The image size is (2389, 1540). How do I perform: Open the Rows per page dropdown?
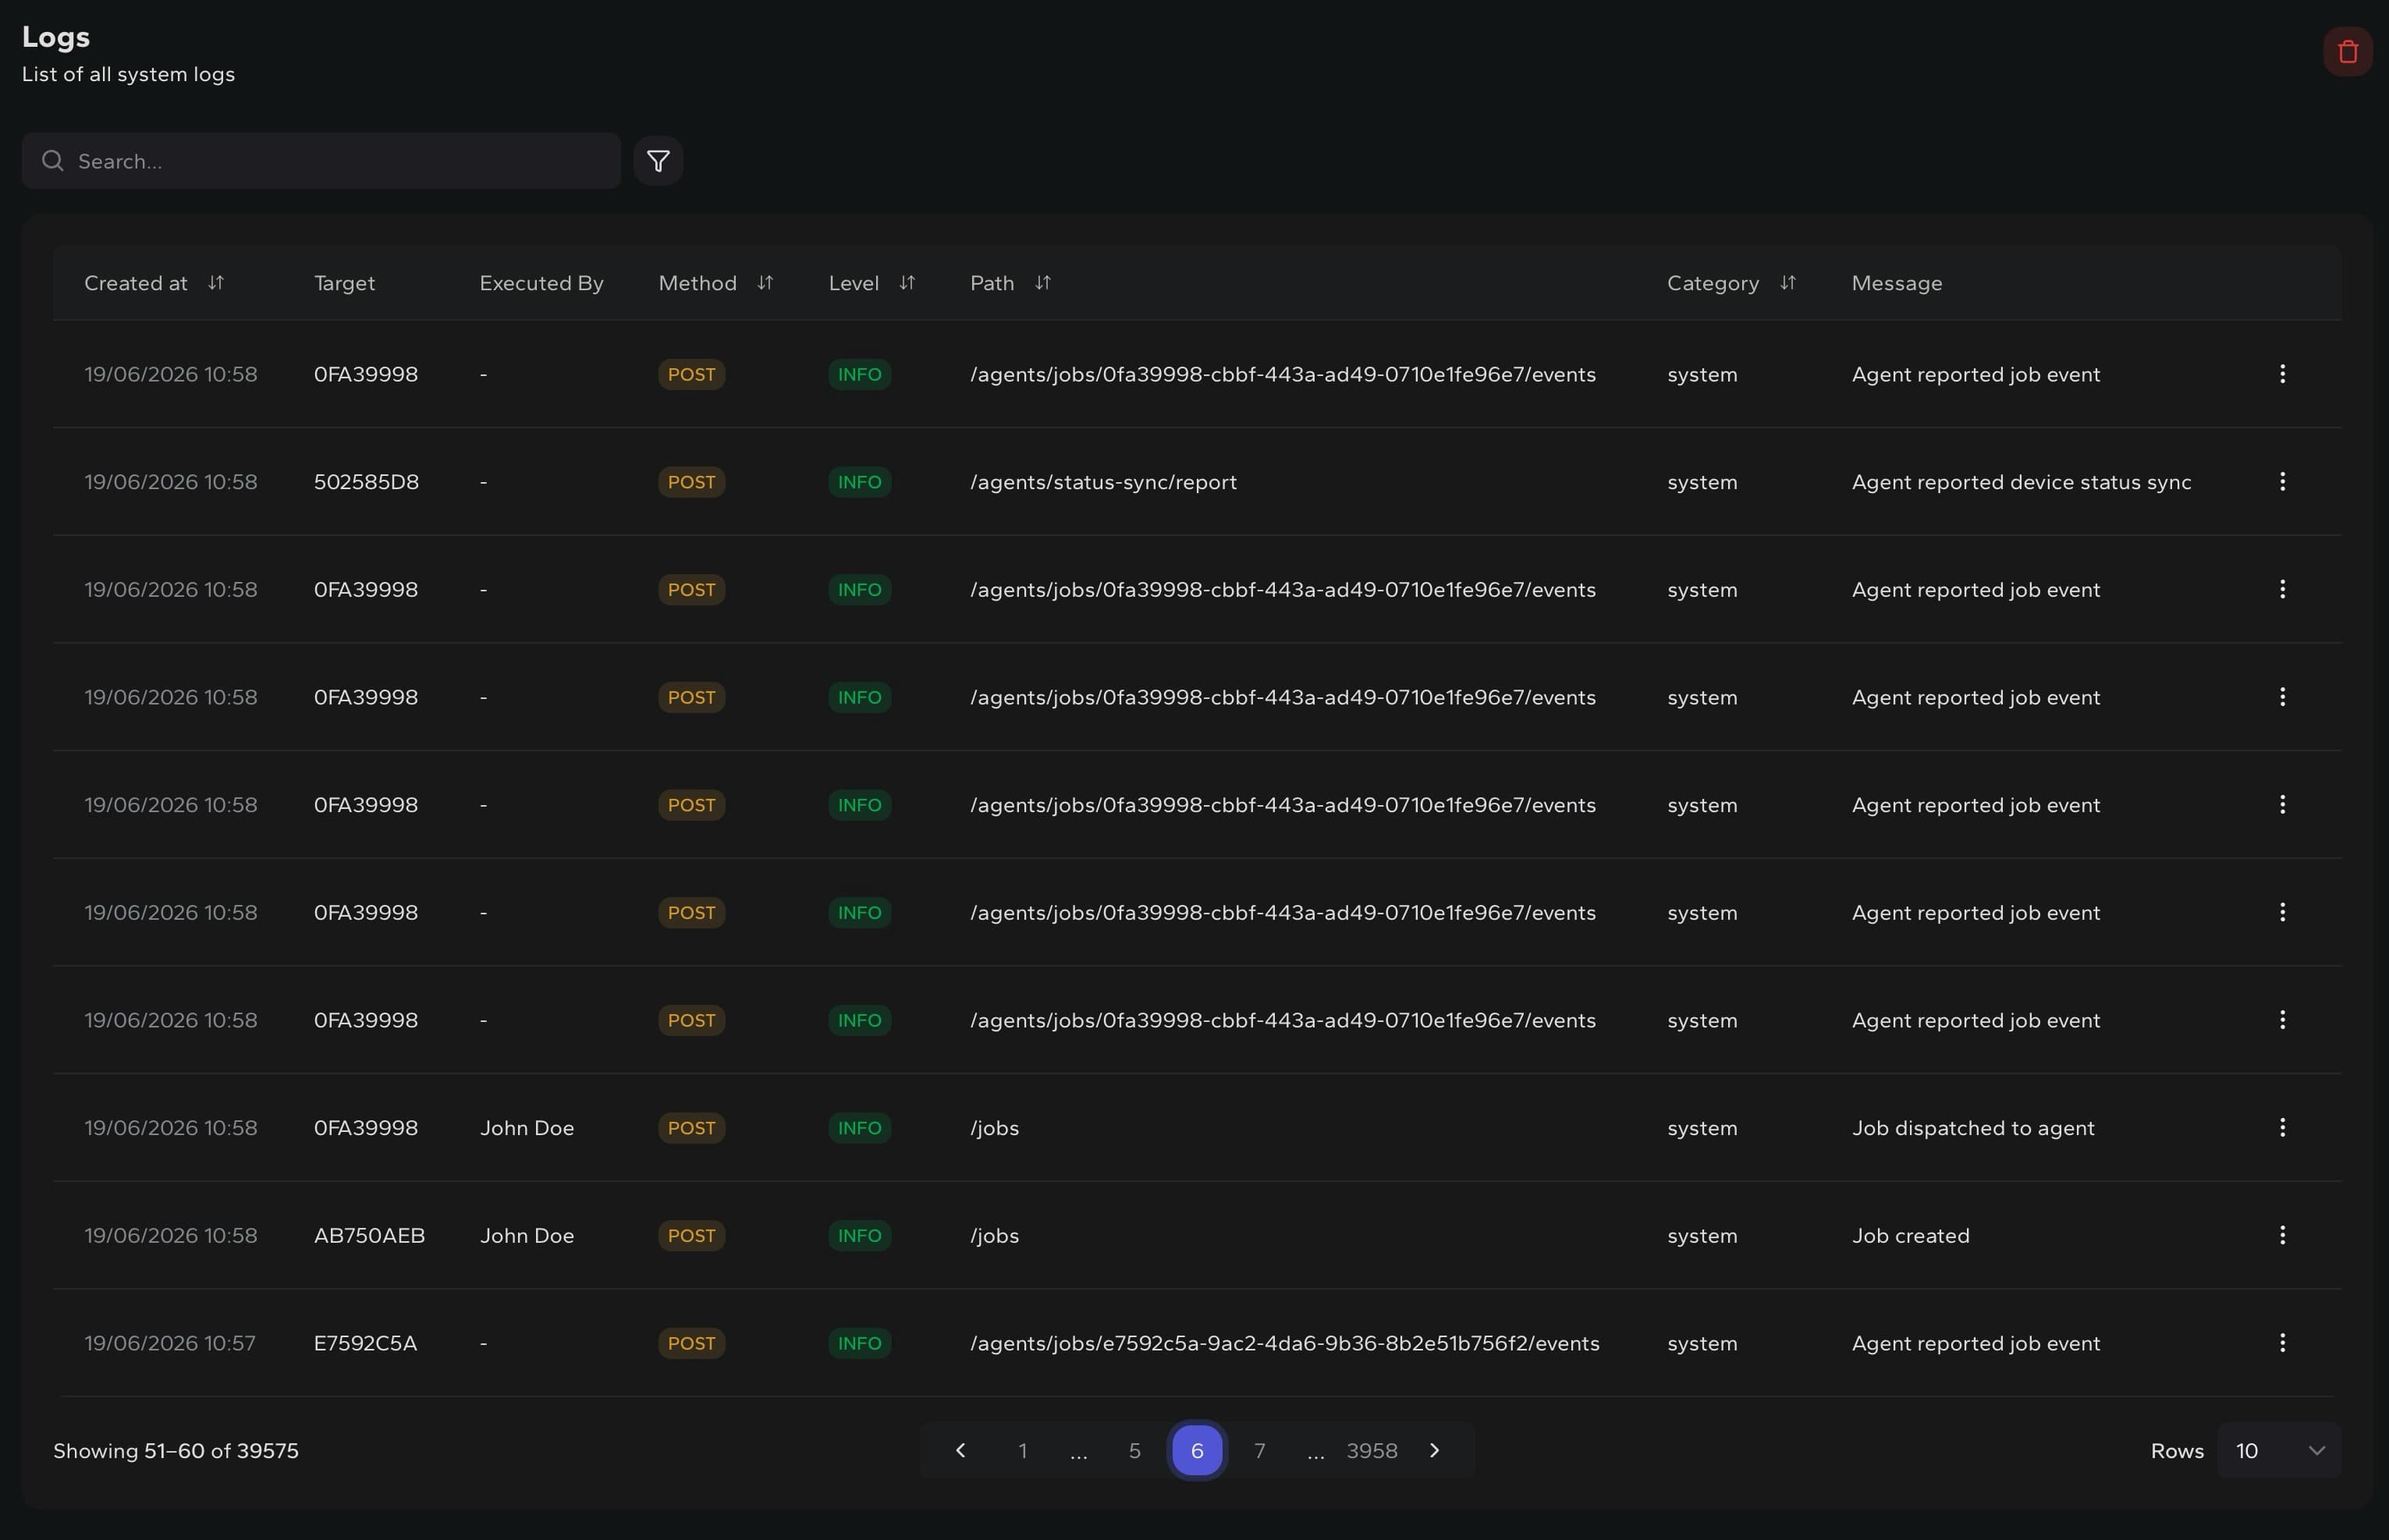(x=2278, y=1451)
